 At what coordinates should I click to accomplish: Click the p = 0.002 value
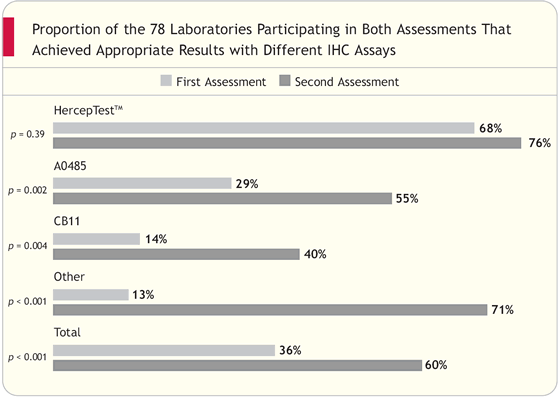coord(28,190)
